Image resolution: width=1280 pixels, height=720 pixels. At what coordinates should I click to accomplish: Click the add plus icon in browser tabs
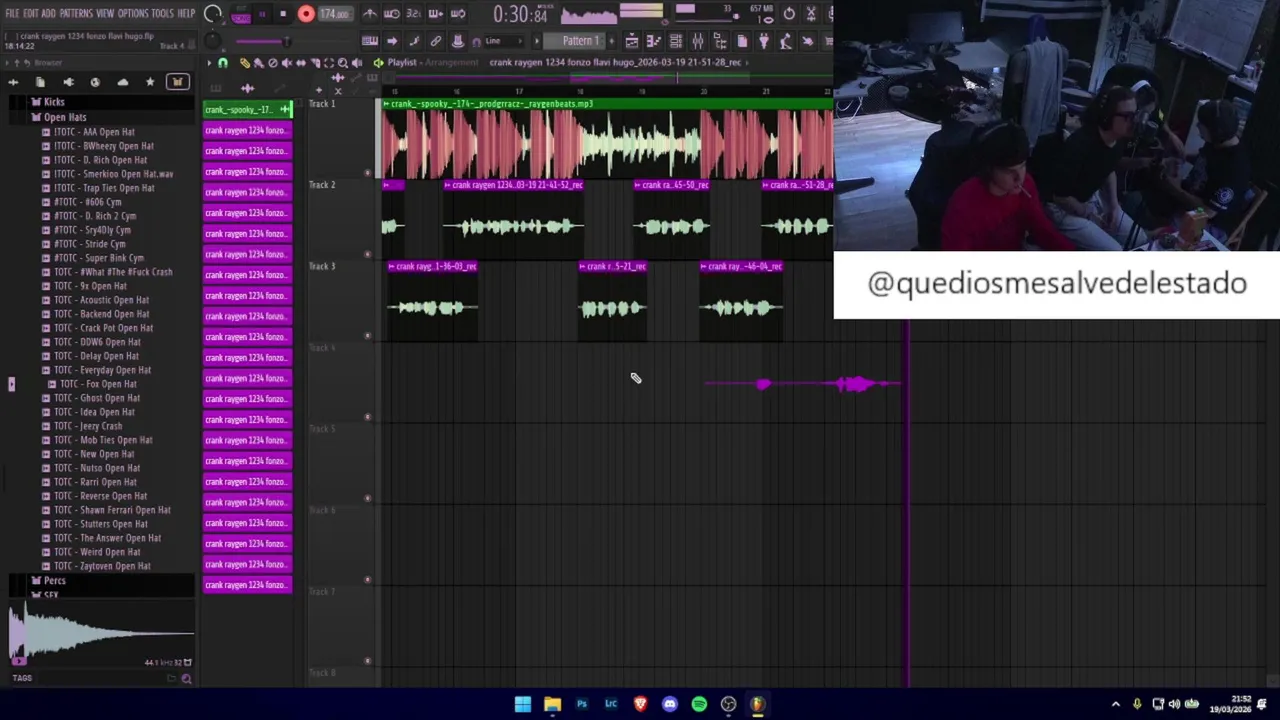tap(13, 82)
